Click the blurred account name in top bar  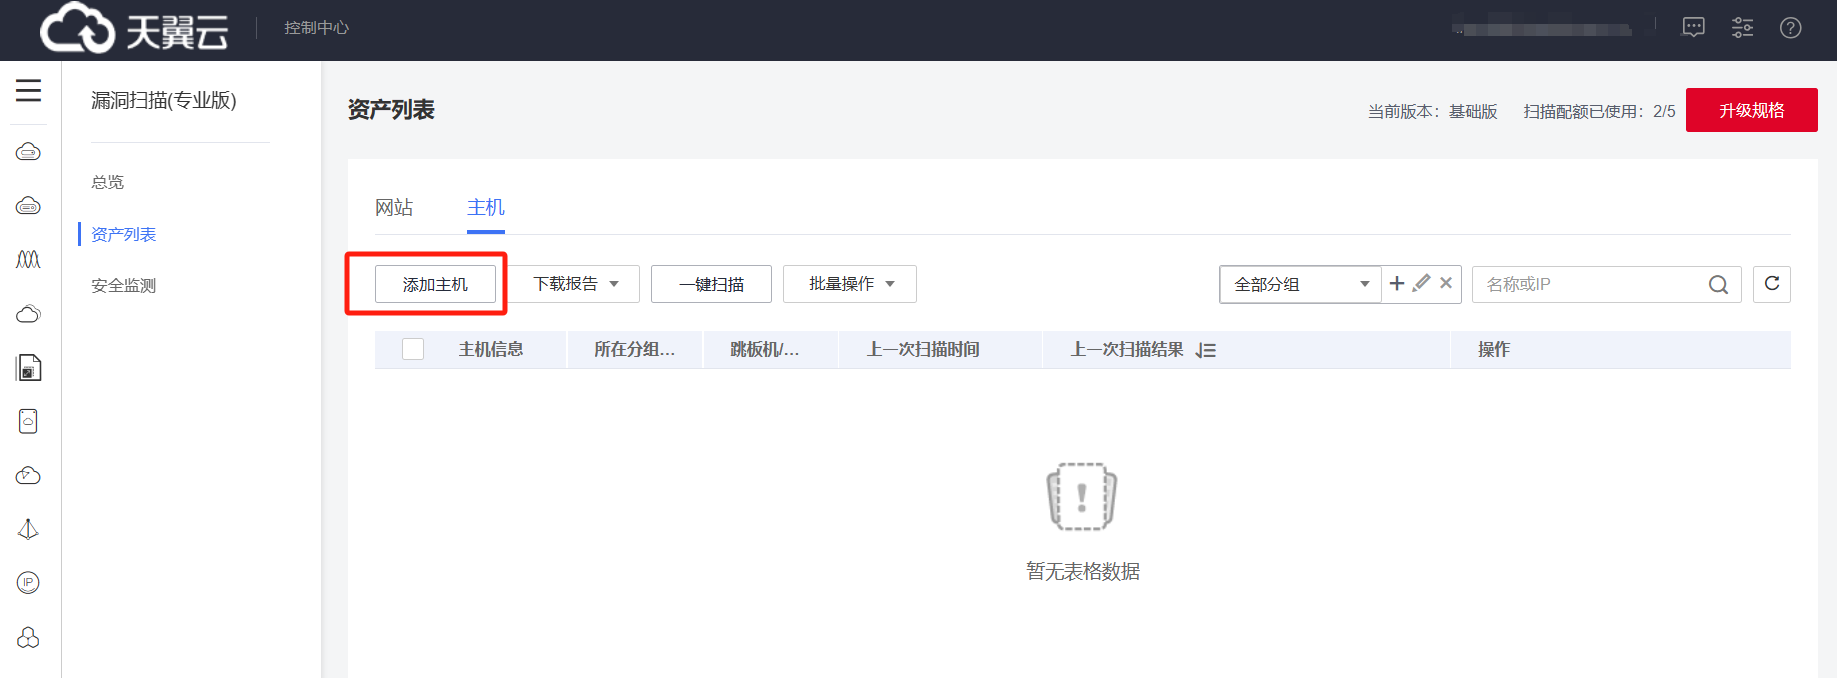click(1542, 28)
